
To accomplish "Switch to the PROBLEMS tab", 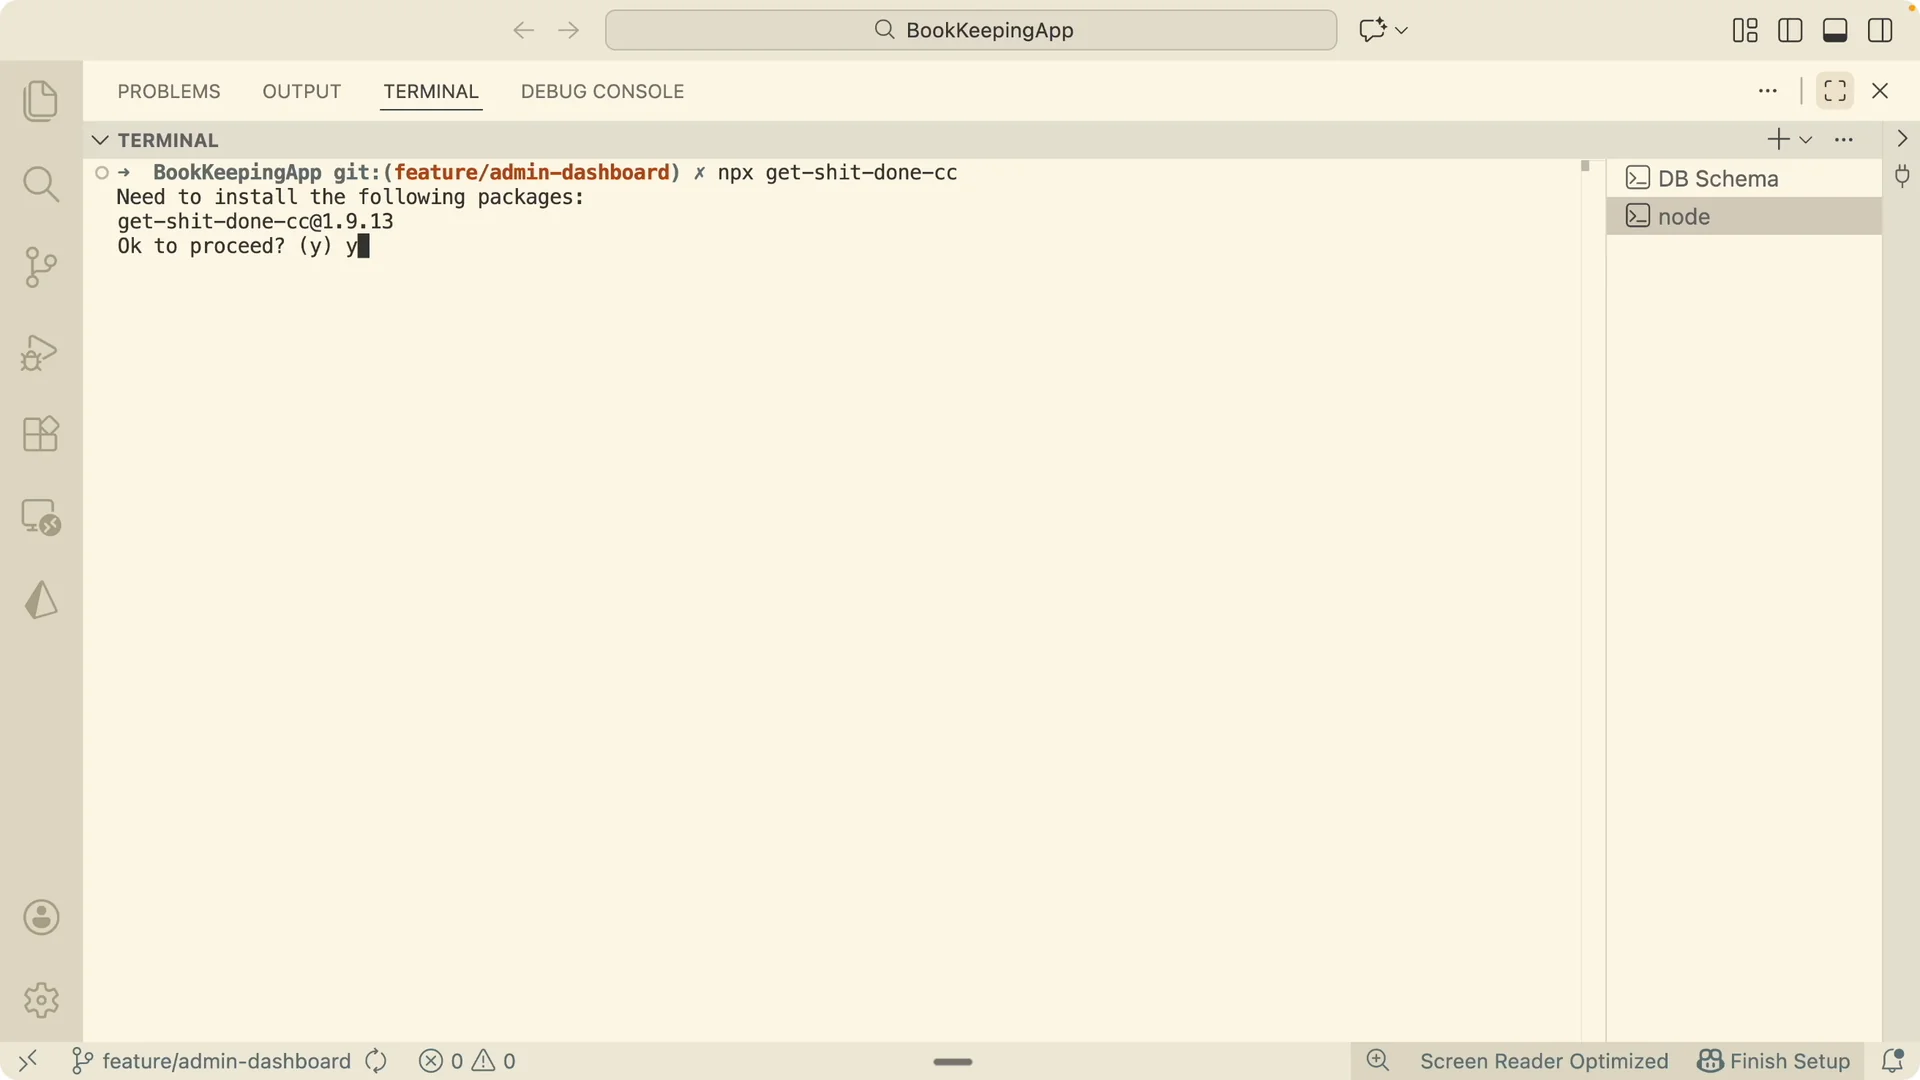I will coord(169,91).
